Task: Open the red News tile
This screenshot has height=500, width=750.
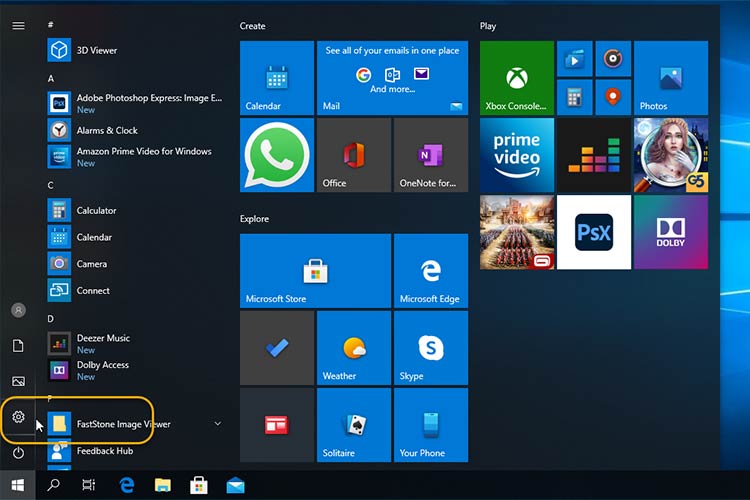Action: [277, 425]
